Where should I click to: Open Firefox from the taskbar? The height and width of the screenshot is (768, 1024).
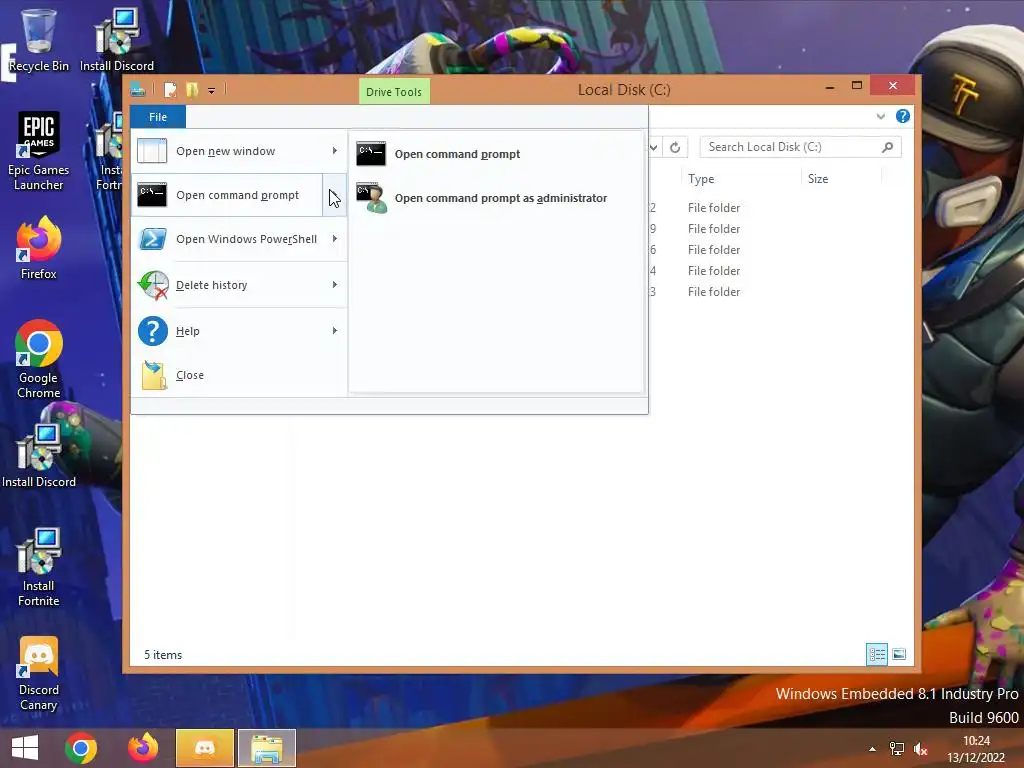point(142,748)
